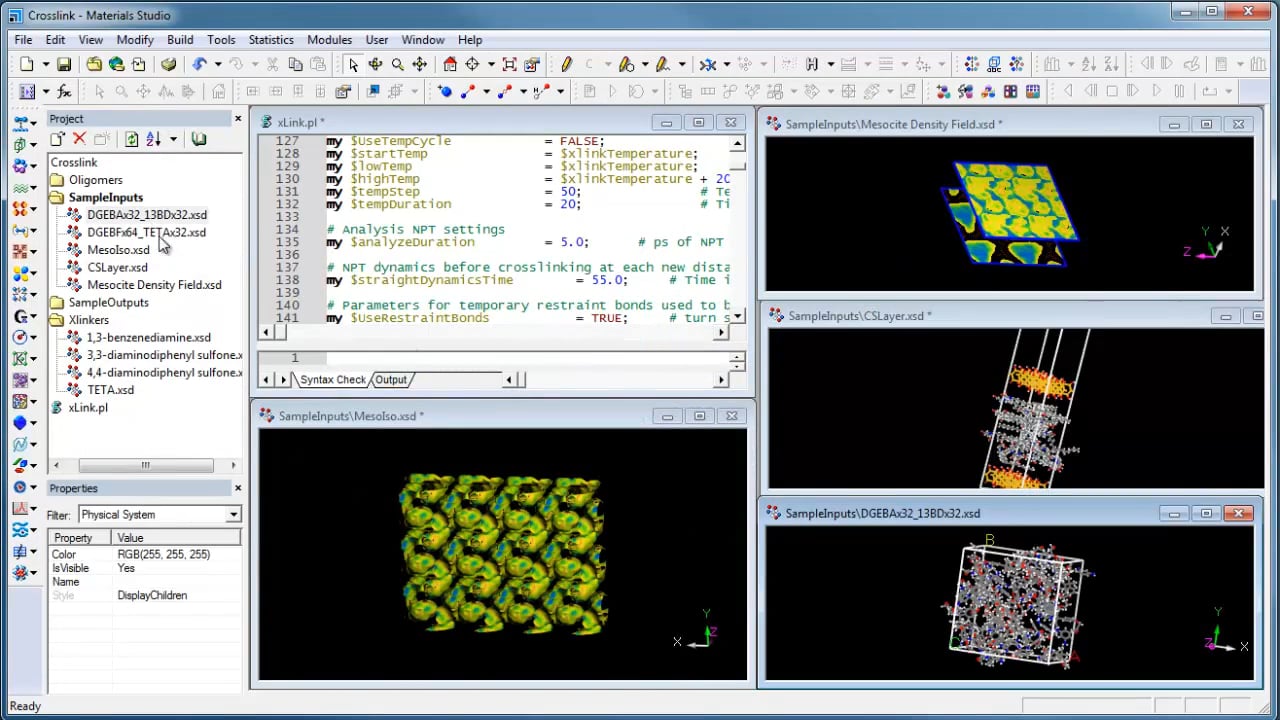Select the Syntax Check tab
Screen dimensions: 1280x720
click(x=332, y=380)
